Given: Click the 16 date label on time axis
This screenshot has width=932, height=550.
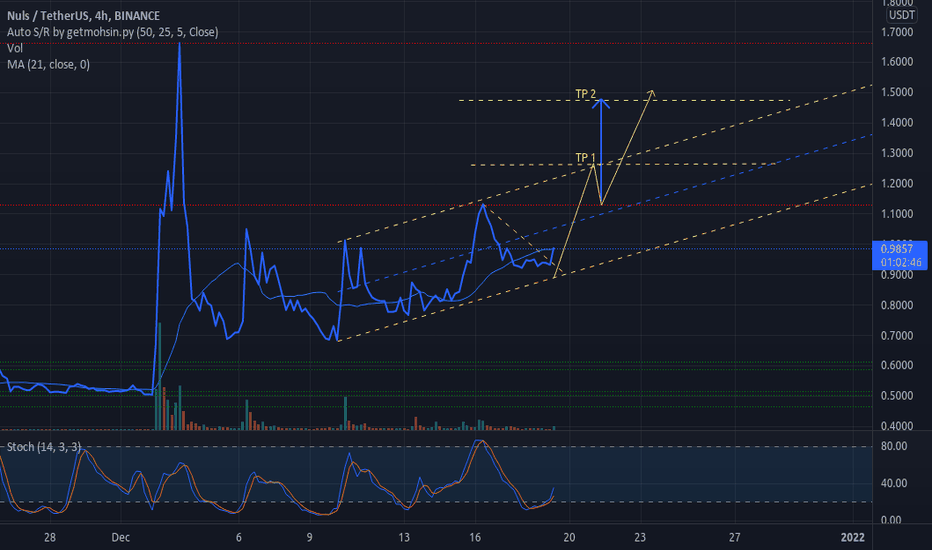Looking at the screenshot, I should (x=475, y=538).
